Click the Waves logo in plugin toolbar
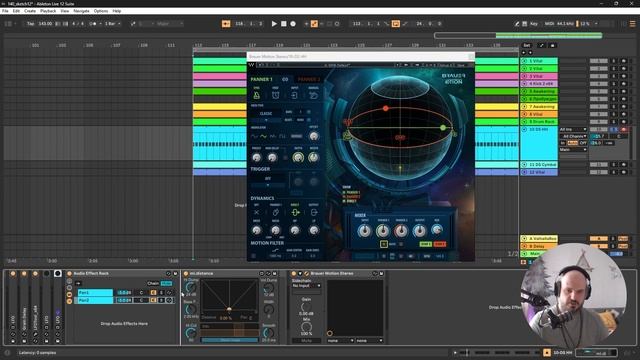The width and height of the screenshot is (640, 360). [251, 65]
